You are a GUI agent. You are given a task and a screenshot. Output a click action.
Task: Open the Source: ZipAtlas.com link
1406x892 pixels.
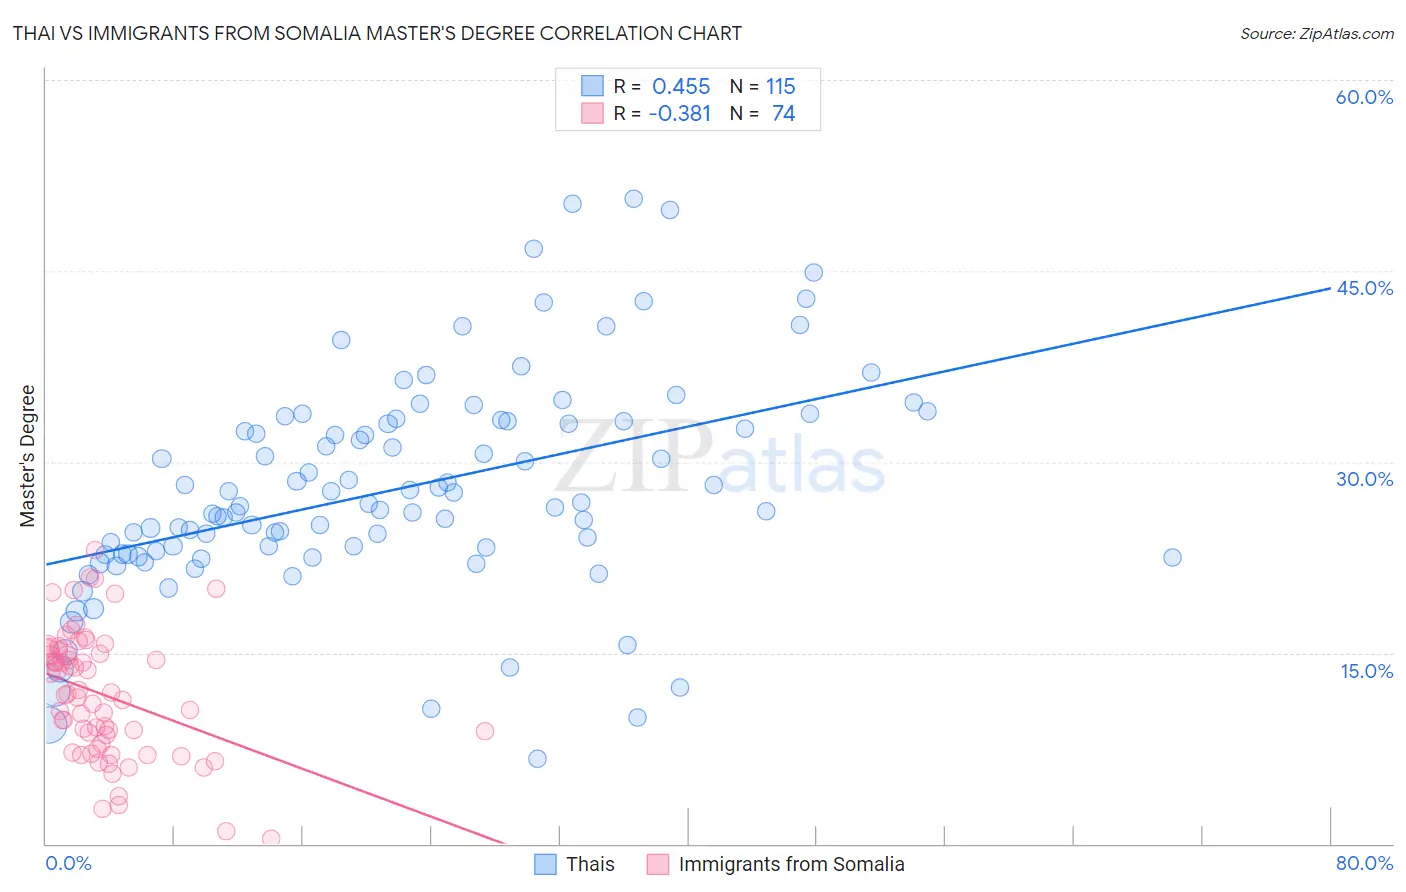[x=1317, y=33]
